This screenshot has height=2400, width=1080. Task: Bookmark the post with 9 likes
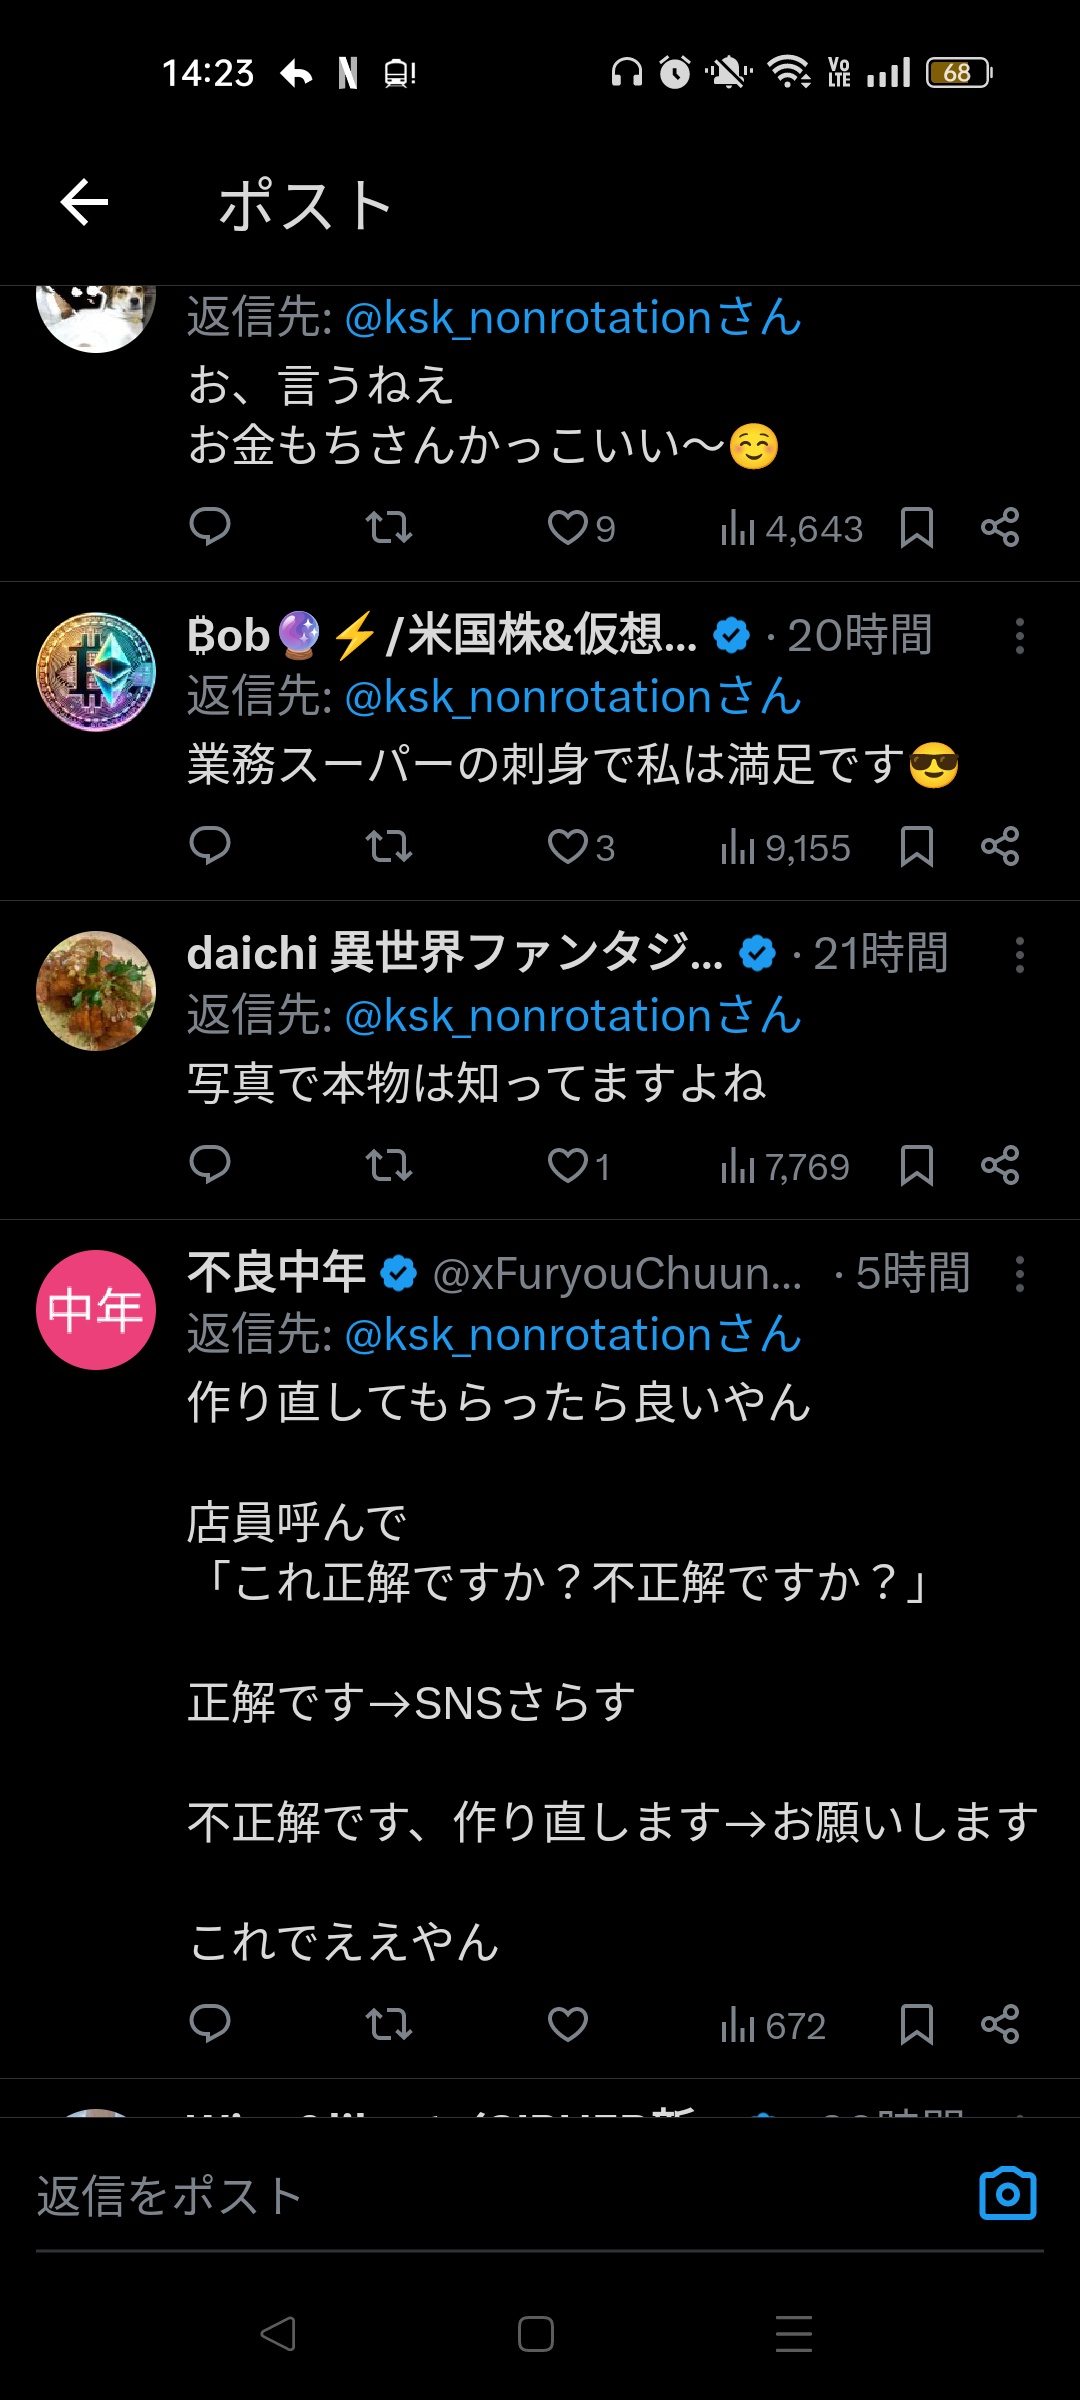916,527
